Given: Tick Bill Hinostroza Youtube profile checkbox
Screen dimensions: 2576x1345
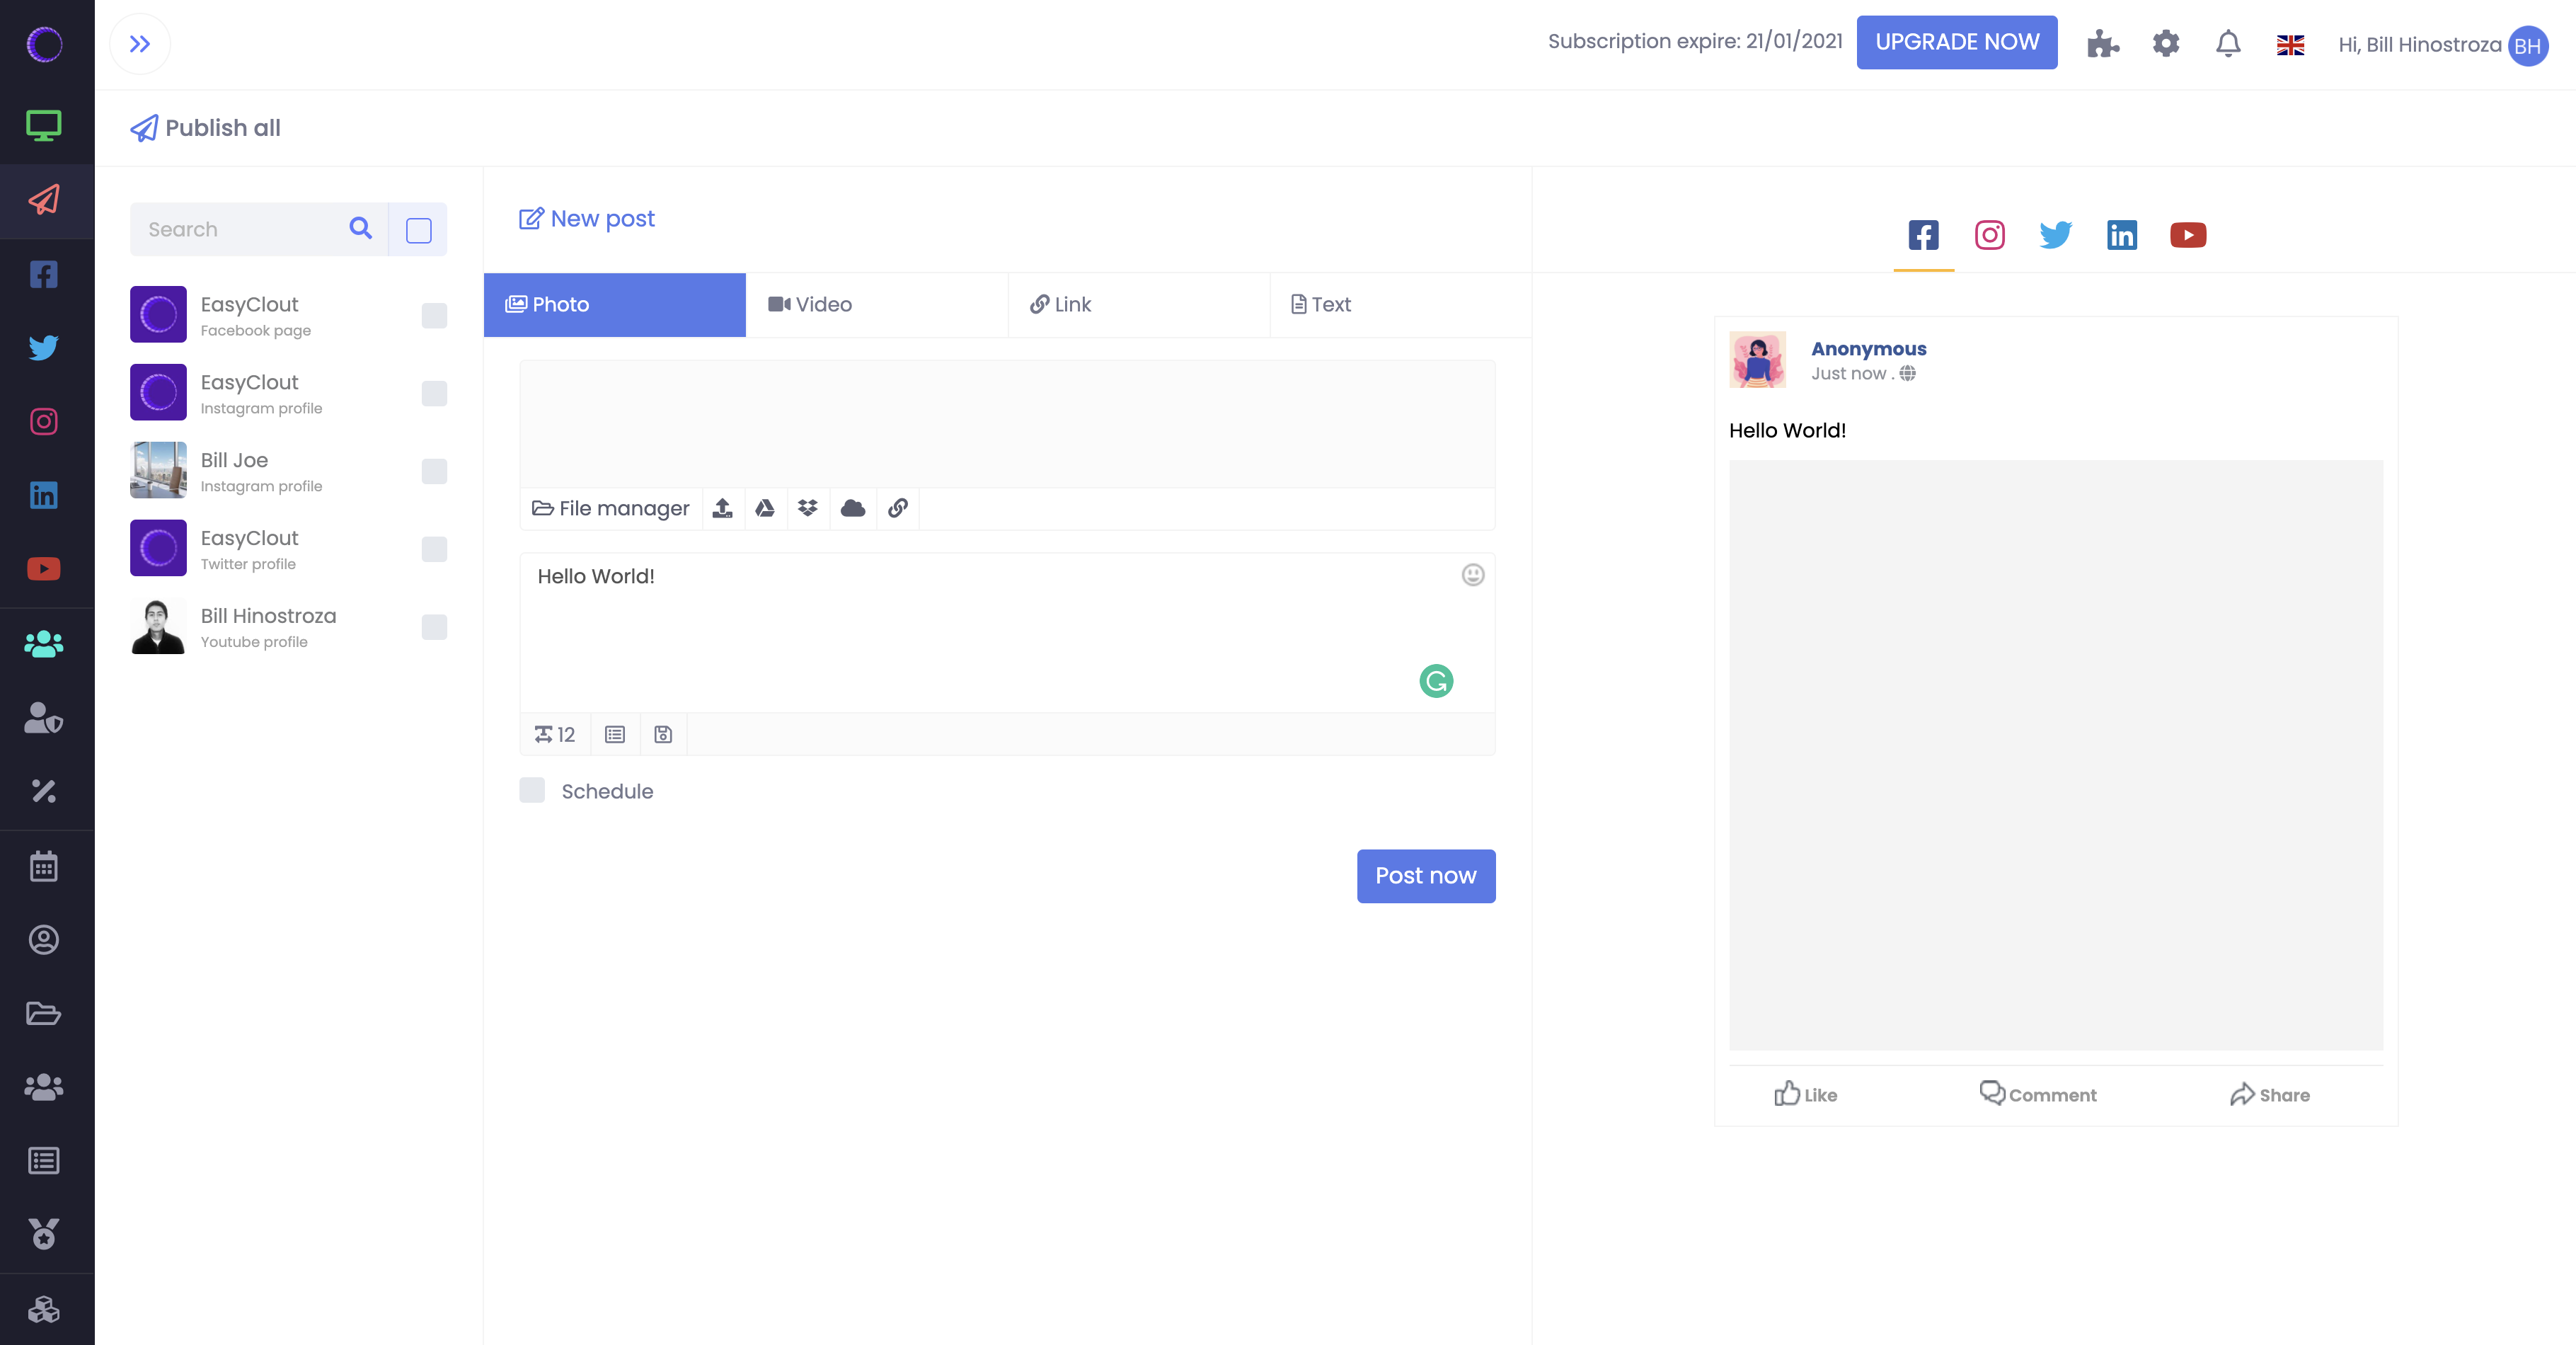Looking at the screenshot, I should (434, 627).
